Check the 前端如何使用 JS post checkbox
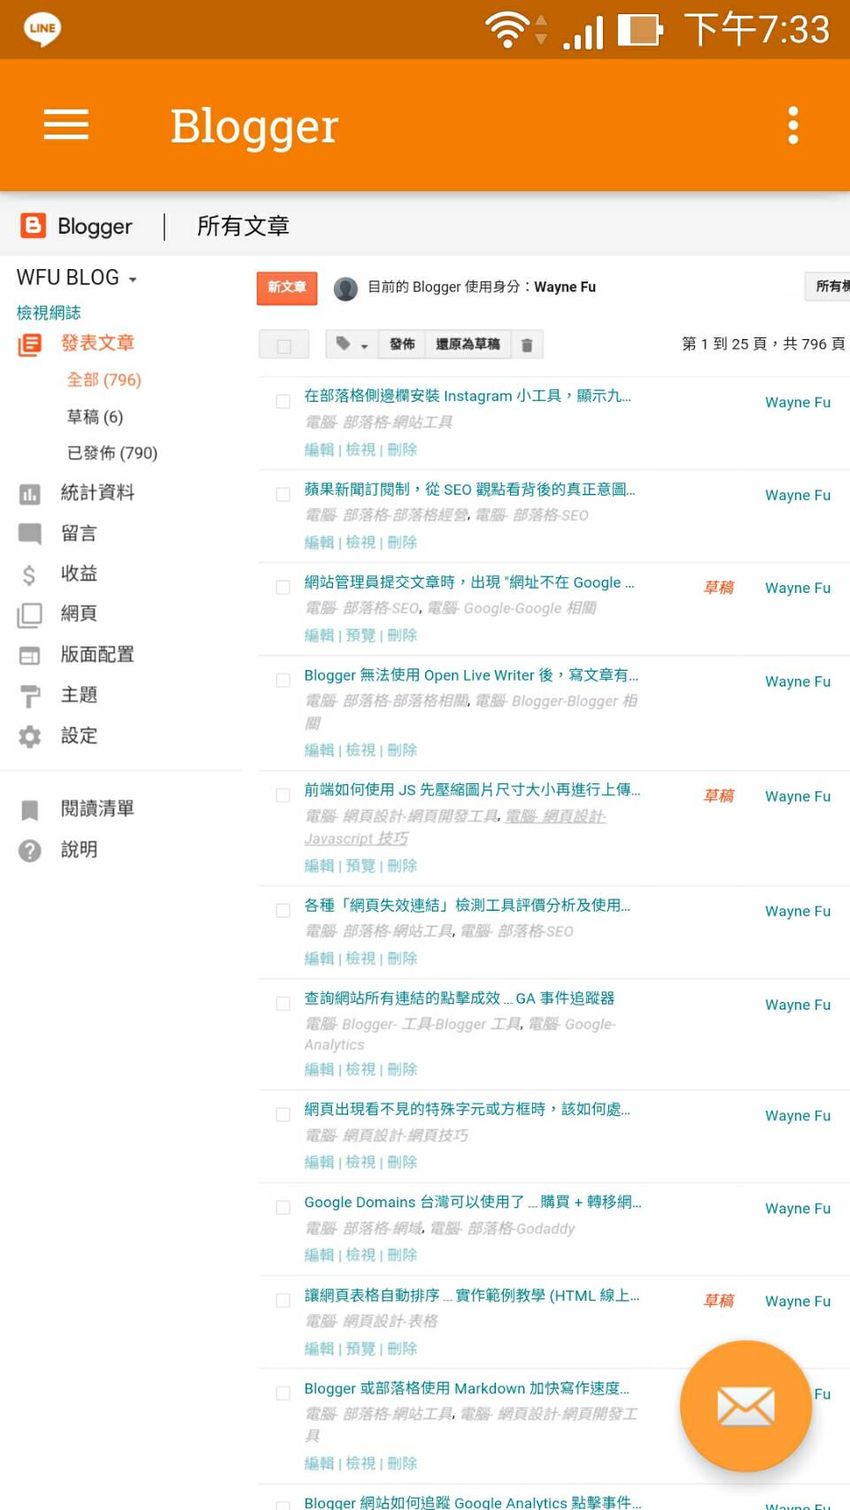 [x=283, y=796]
